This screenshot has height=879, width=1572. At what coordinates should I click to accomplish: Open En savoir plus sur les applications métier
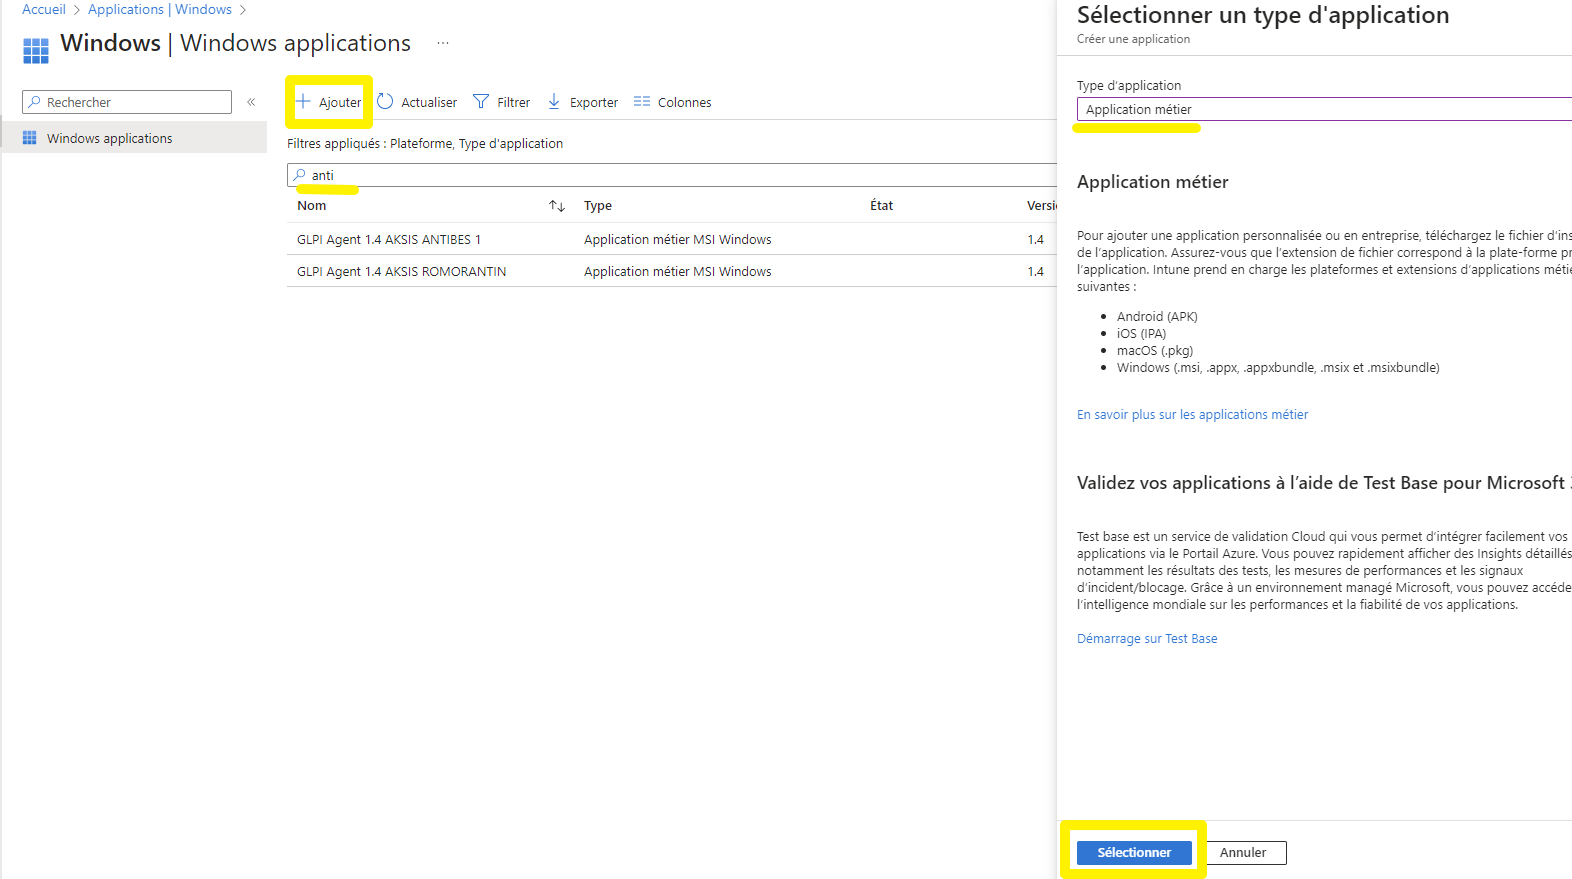point(1192,414)
